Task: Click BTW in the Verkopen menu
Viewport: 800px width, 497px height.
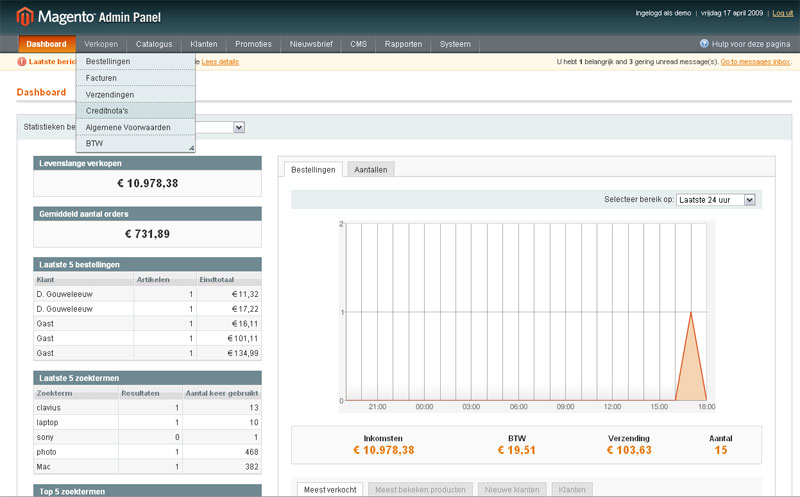Action: point(94,143)
